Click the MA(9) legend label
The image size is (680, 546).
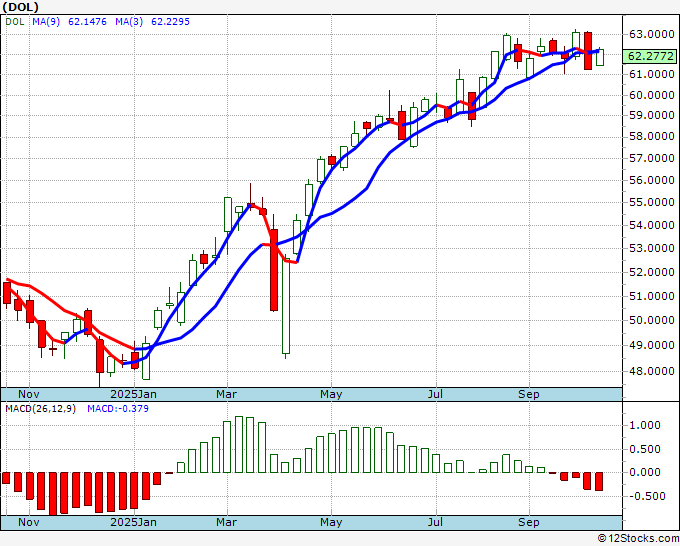(46, 22)
